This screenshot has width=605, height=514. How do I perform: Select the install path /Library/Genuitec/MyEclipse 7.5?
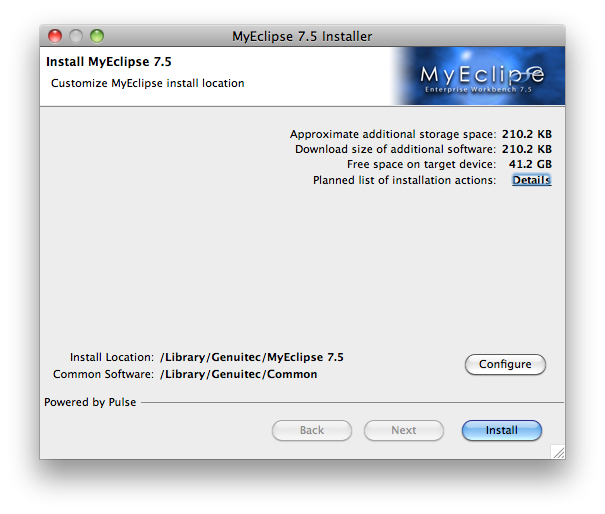click(x=252, y=357)
